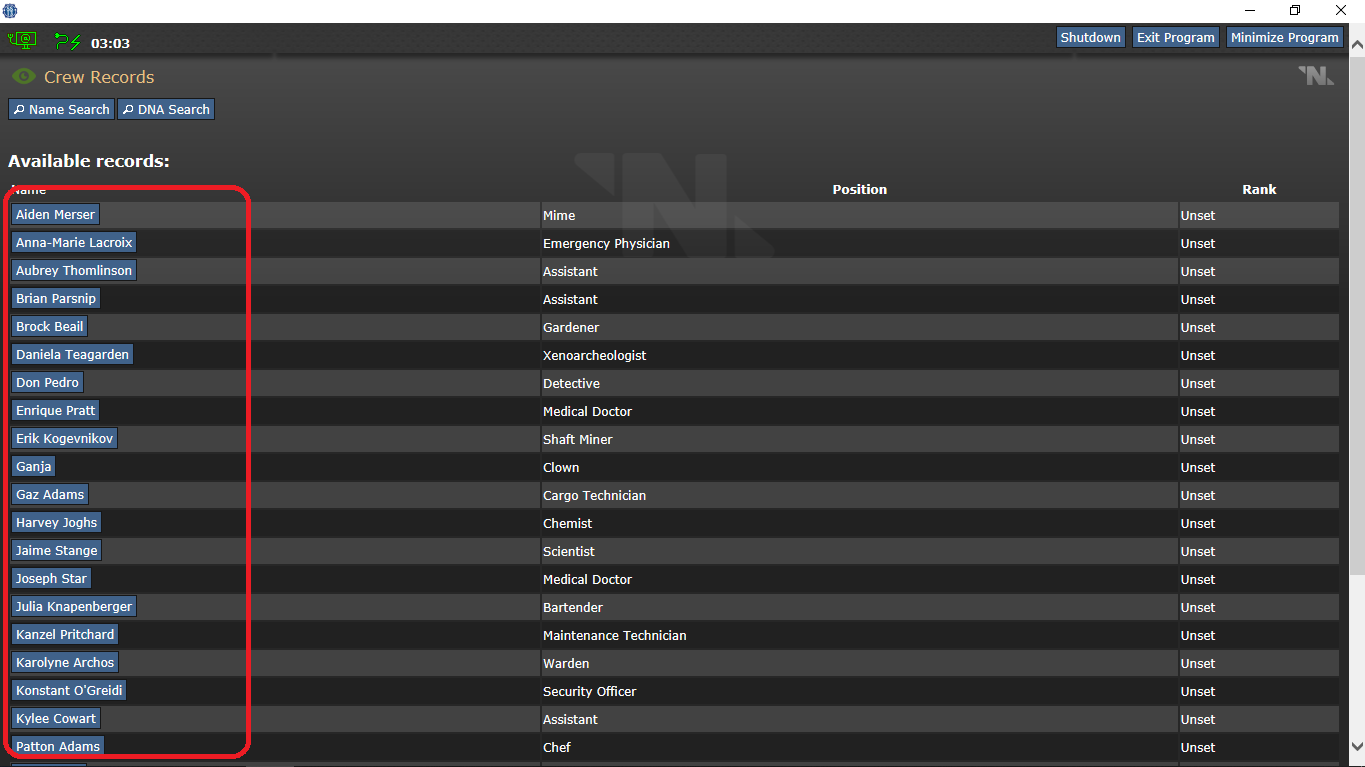The width and height of the screenshot is (1365, 767).
Task: Click the Crew Records eye icon
Action: (23, 76)
